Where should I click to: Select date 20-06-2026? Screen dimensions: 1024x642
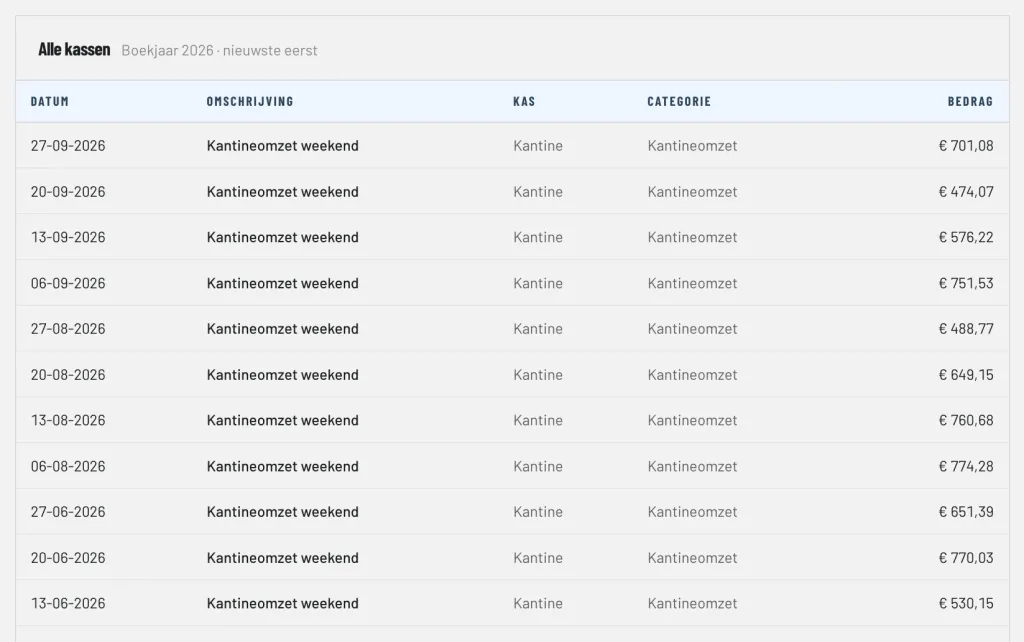point(68,558)
